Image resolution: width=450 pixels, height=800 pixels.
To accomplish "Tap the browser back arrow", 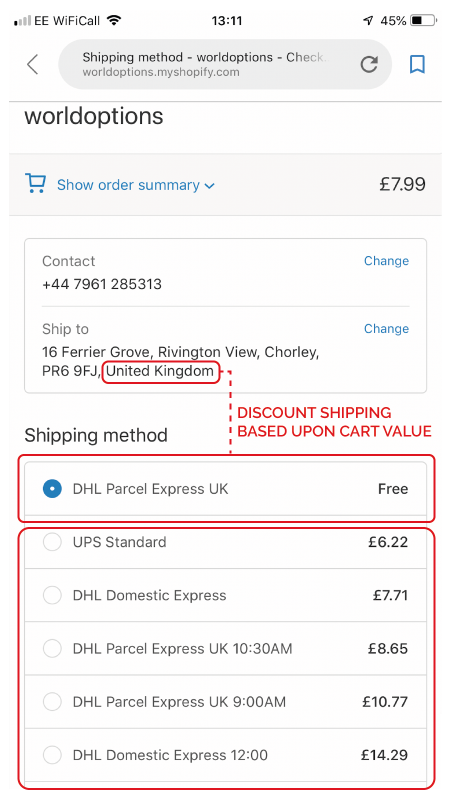I will pyautogui.click(x=33, y=65).
